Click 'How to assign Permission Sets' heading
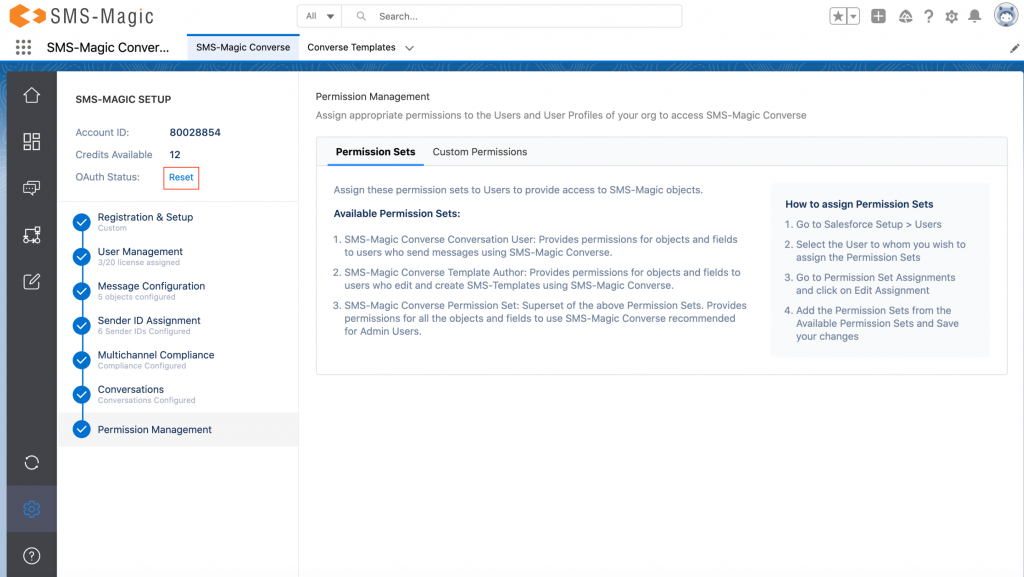 pyautogui.click(x=859, y=204)
